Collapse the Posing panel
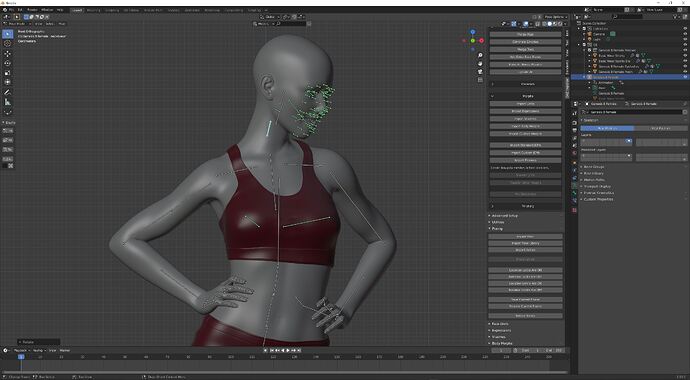This screenshot has width=690, height=380. point(496,229)
